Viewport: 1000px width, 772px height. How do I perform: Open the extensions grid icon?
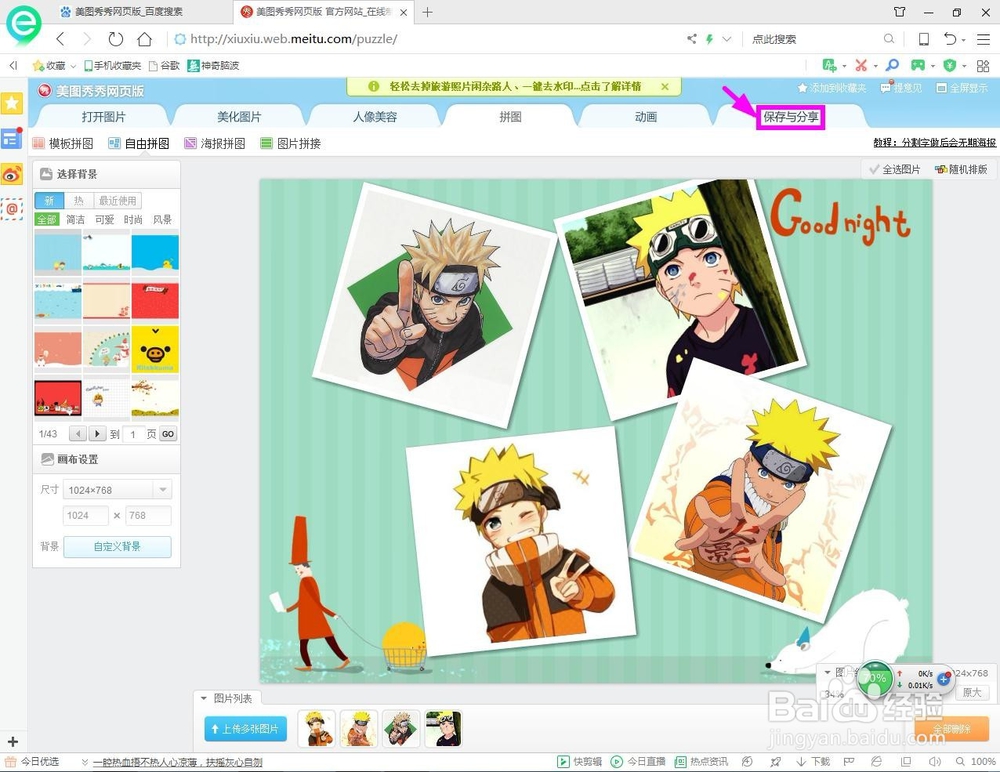pos(983,66)
